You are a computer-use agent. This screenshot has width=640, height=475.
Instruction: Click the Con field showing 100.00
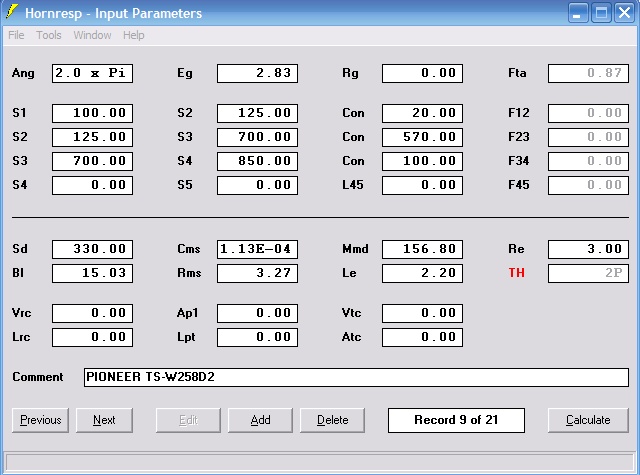point(422,161)
